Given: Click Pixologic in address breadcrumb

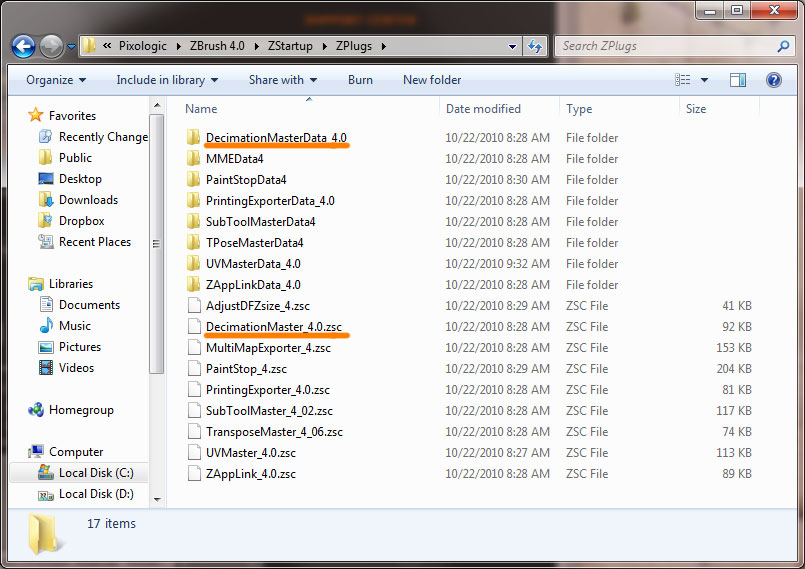Looking at the screenshot, I should 142,46.
